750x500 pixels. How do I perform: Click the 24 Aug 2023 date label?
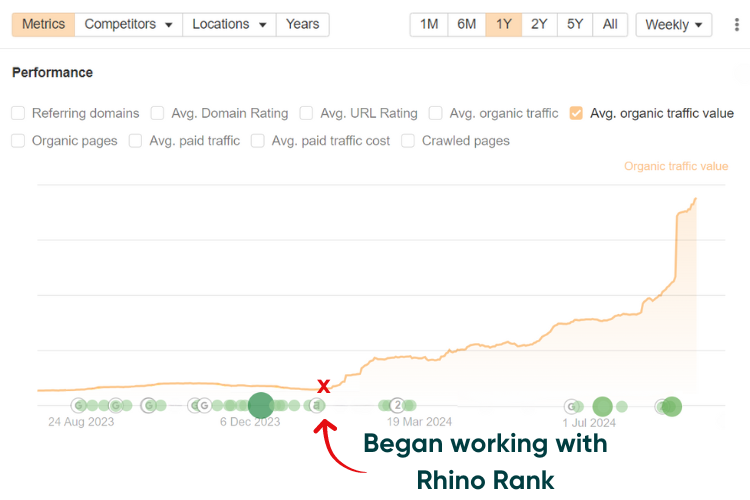click(x=81, y=422)
